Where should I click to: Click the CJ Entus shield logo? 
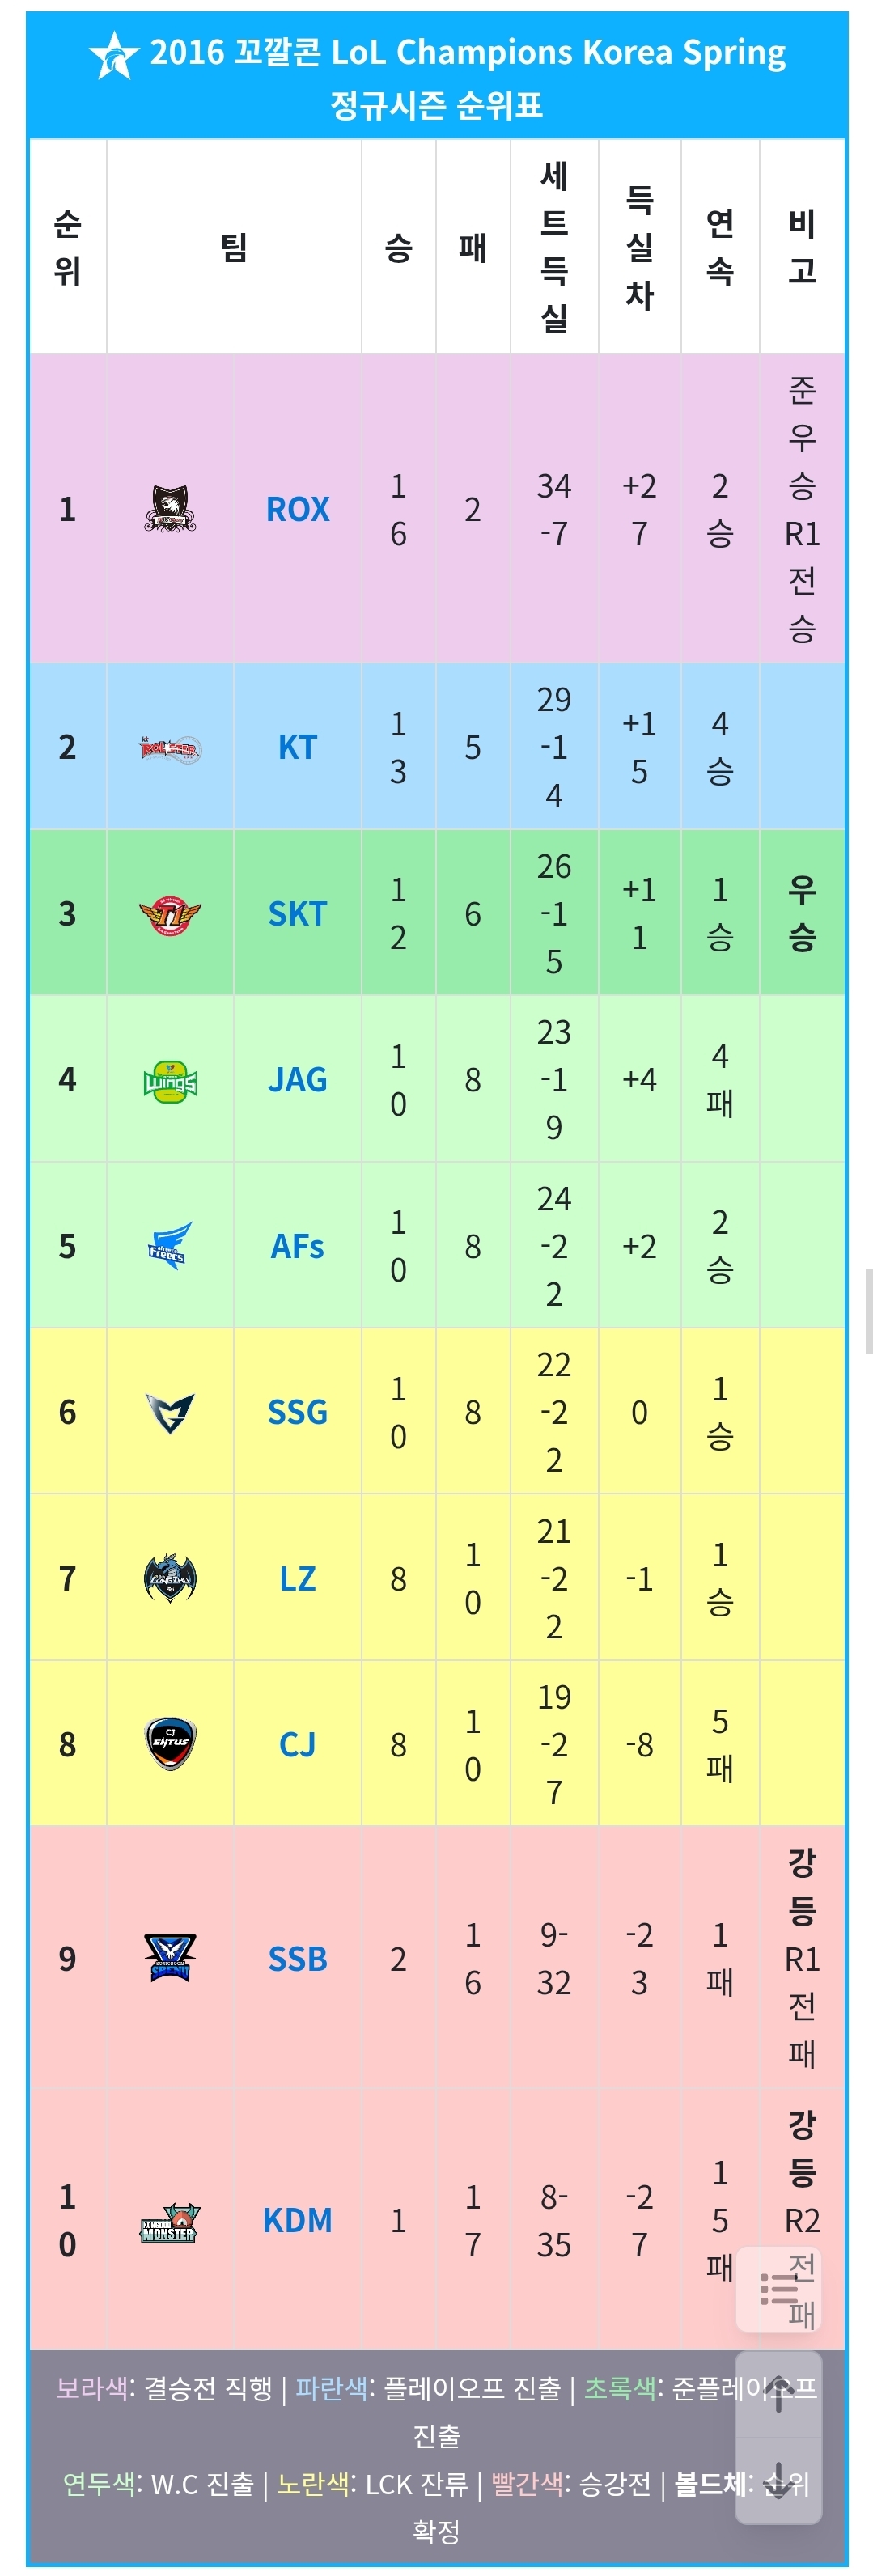(170, 1744)
